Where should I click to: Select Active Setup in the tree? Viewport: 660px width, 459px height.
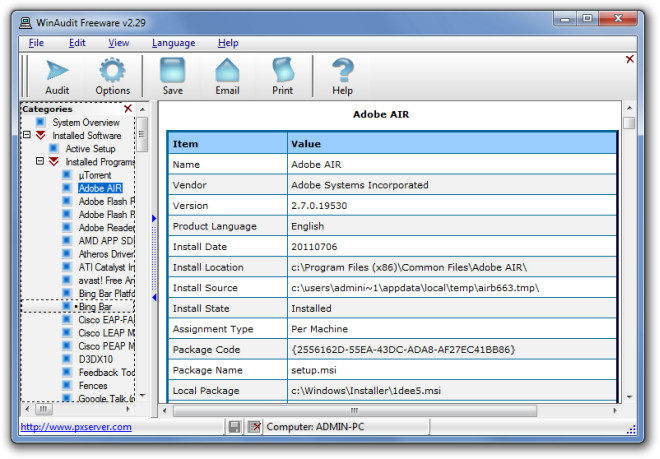coord(90,149)
